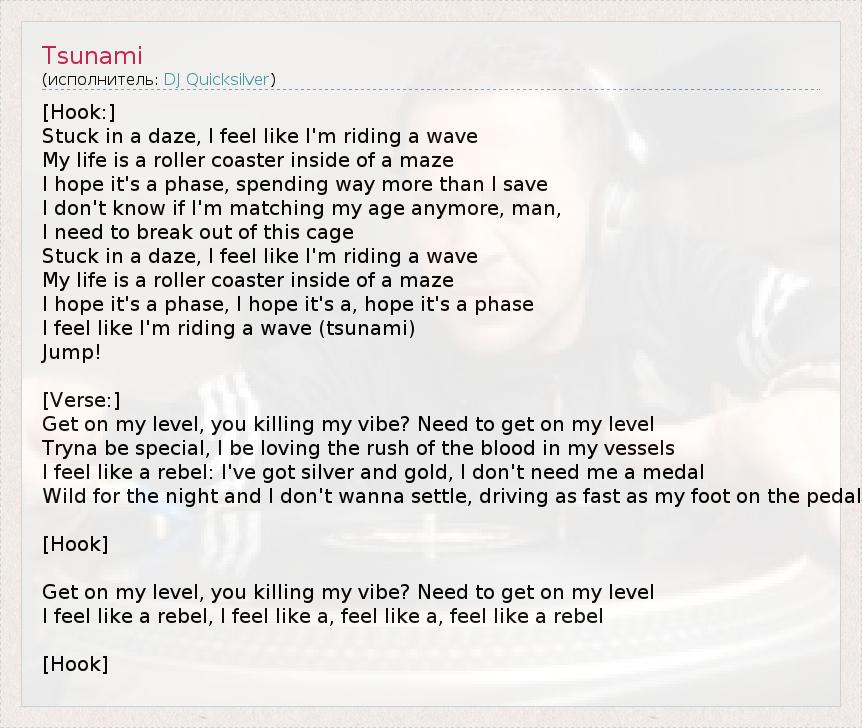Click the line starting "Tryna be special"
The image size is (862, 728).
tap(358, 448)
